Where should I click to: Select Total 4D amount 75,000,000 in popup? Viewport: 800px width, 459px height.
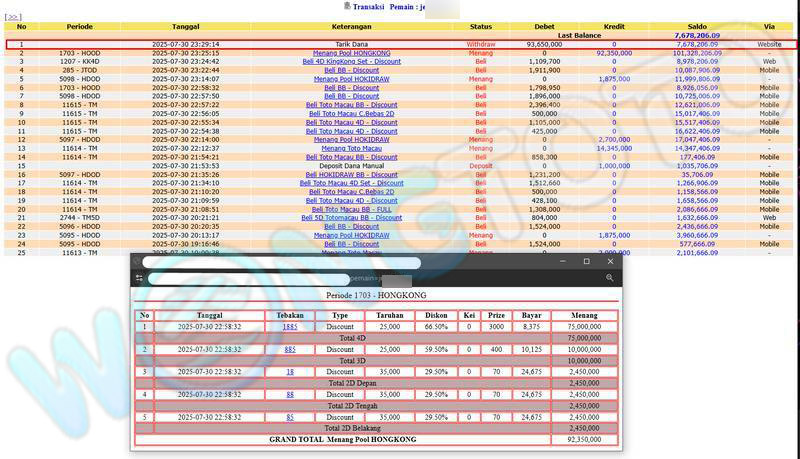tap(584, 338)
